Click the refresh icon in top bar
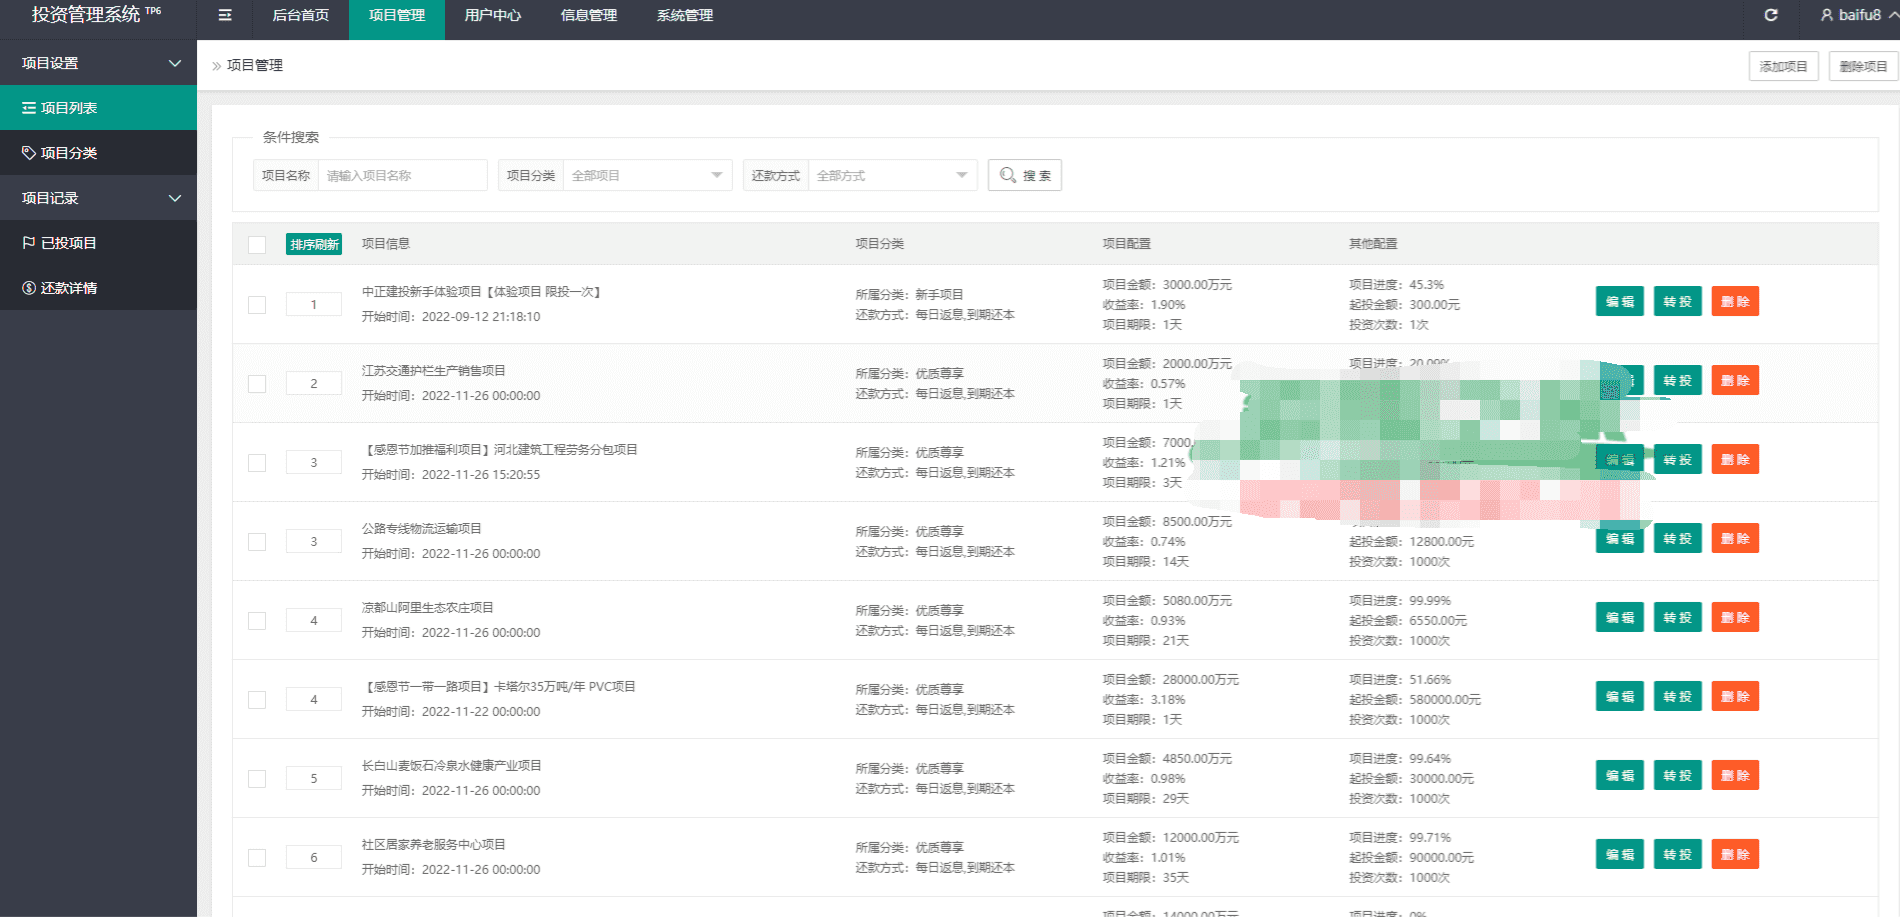Screen dimensions: 1900x917 coord(1771,15)
